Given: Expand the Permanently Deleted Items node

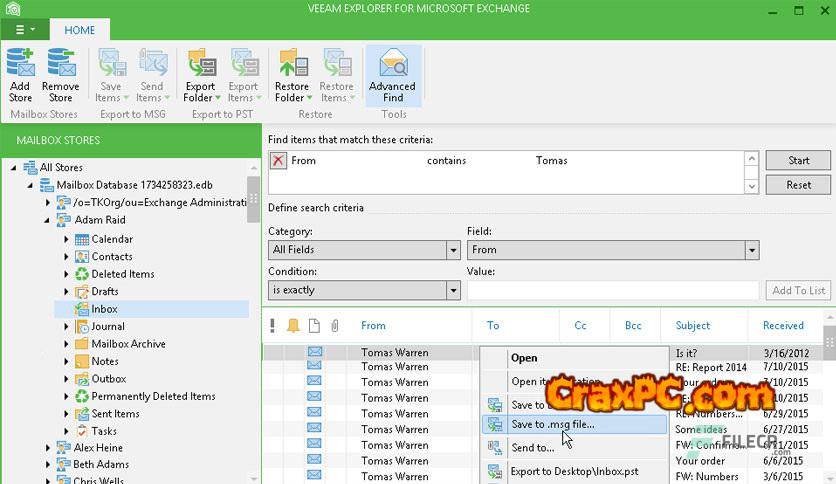Looking at the screenshot, I should click(x=66, y=397).
